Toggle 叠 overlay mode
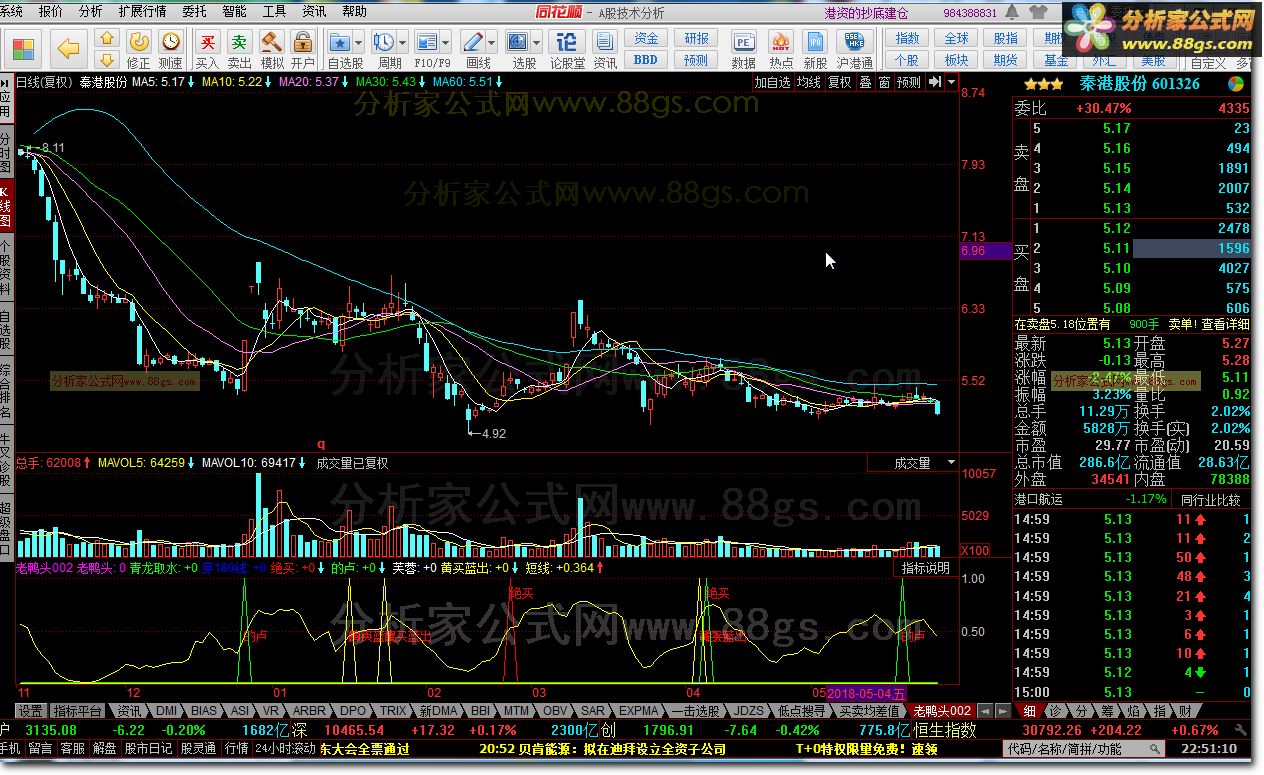Screen dimensions: 1264x775 click(865, 82)
